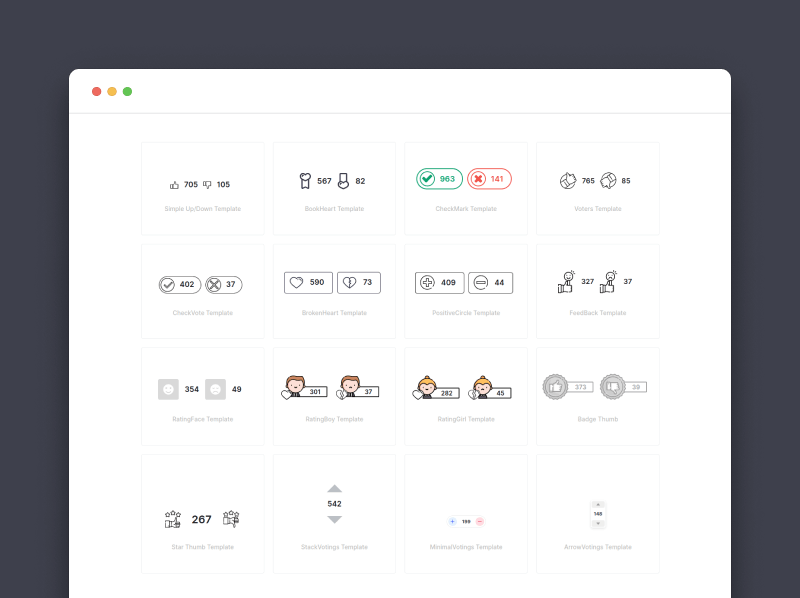800x598 pixels.
Task: Click the thumbs-up icon beside 705
Action: pos(174,185)
